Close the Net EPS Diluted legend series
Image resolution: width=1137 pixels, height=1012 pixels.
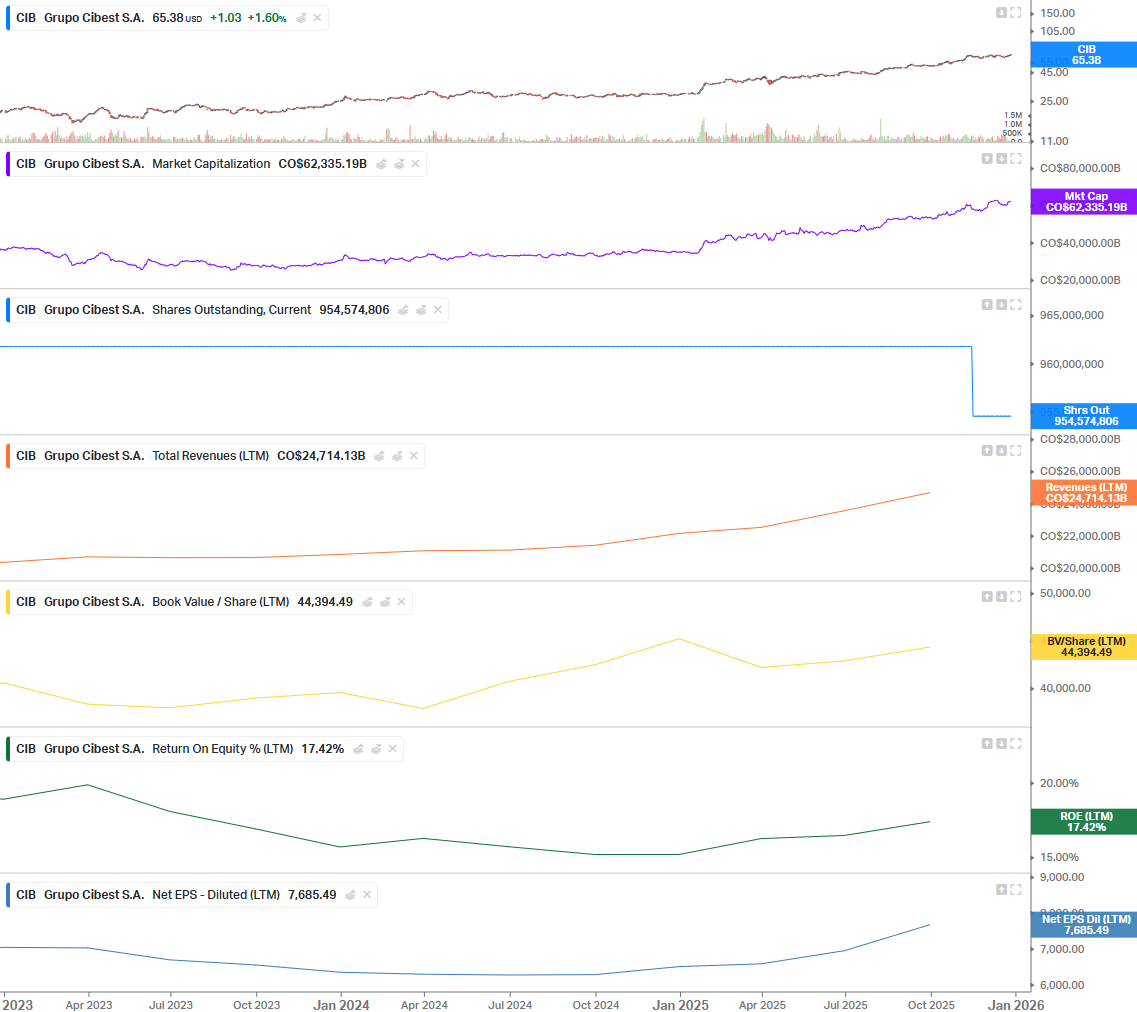pos(366,895)
